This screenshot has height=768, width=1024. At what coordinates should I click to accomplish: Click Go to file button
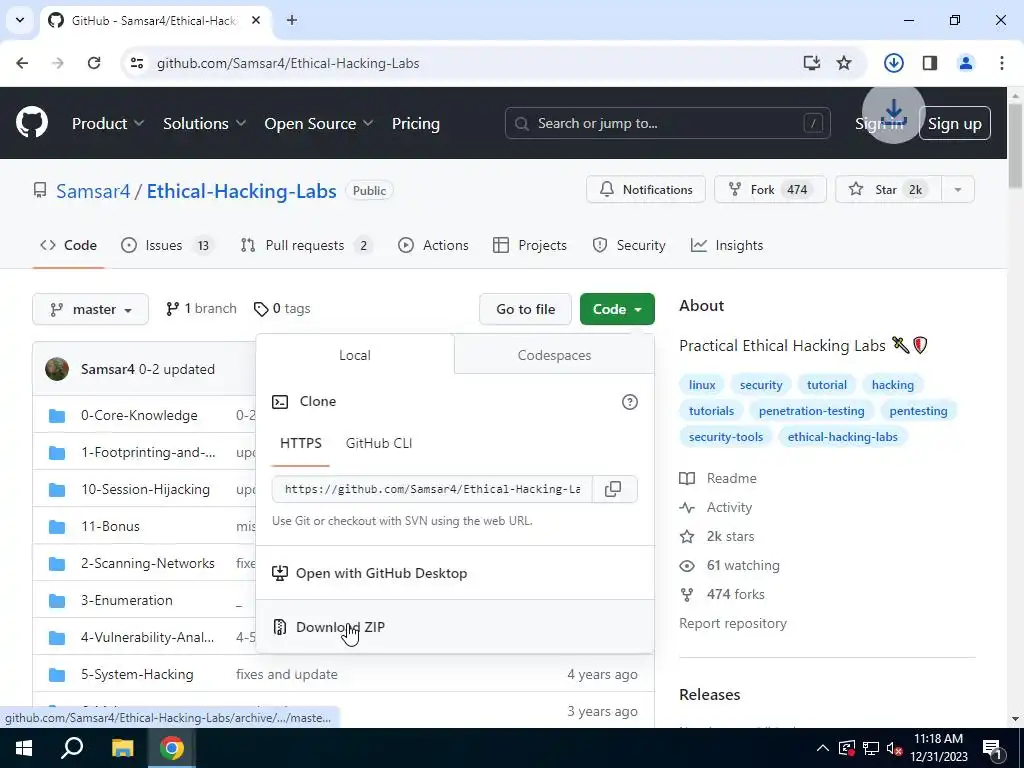tap(526, 309)
